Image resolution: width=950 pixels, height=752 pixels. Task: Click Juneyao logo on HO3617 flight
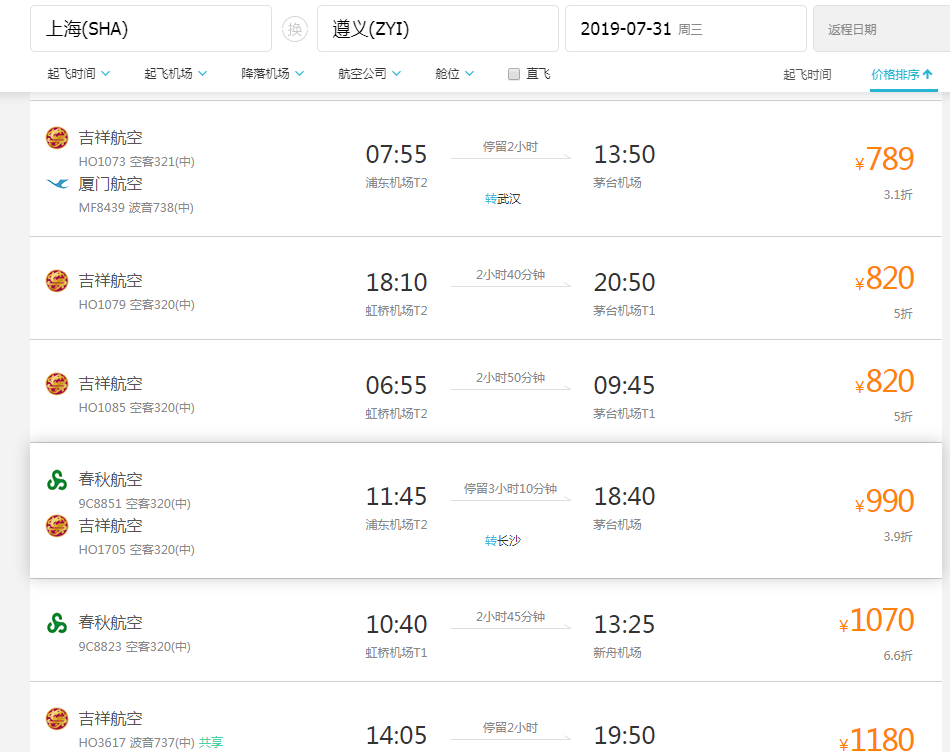point(57,719)
